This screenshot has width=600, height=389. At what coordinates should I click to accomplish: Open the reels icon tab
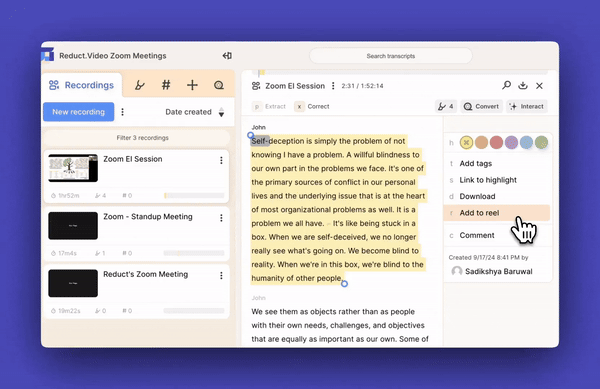(x=219, y=85)
